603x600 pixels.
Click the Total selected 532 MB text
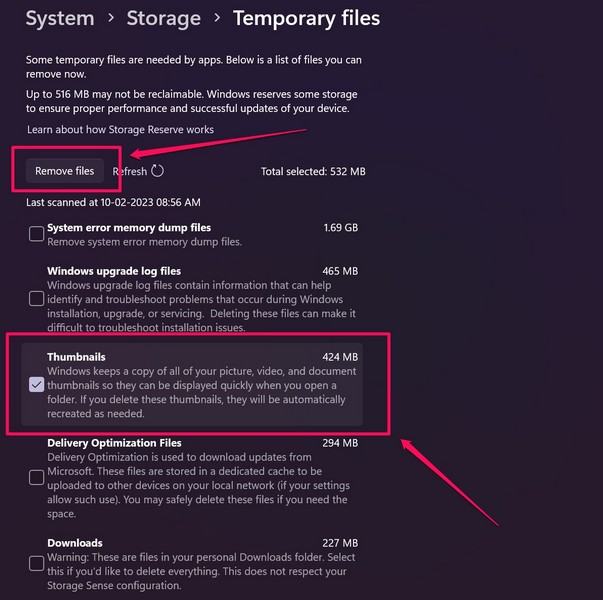coord(313,172)
